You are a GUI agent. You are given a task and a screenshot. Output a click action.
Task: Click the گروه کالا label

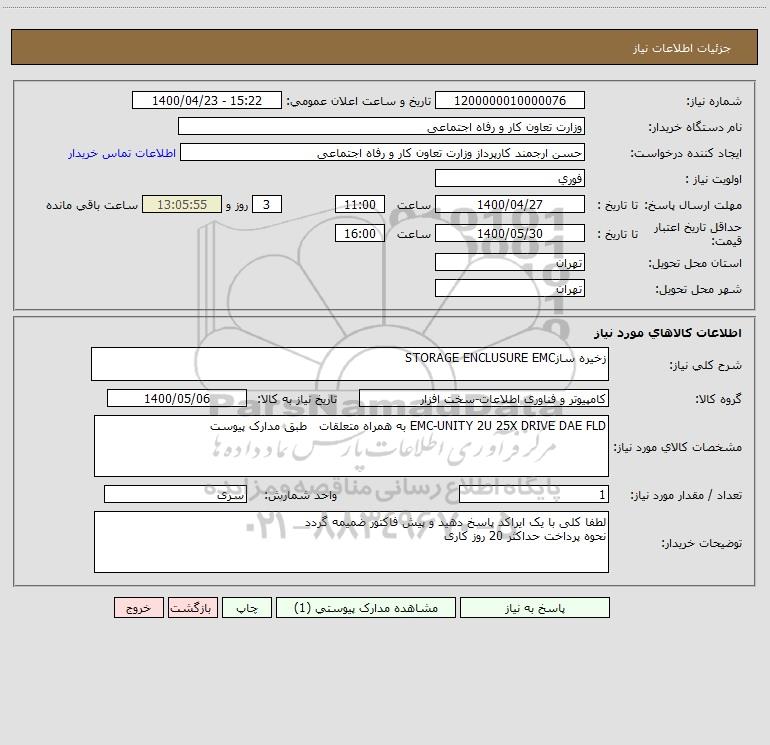point(718,399)
